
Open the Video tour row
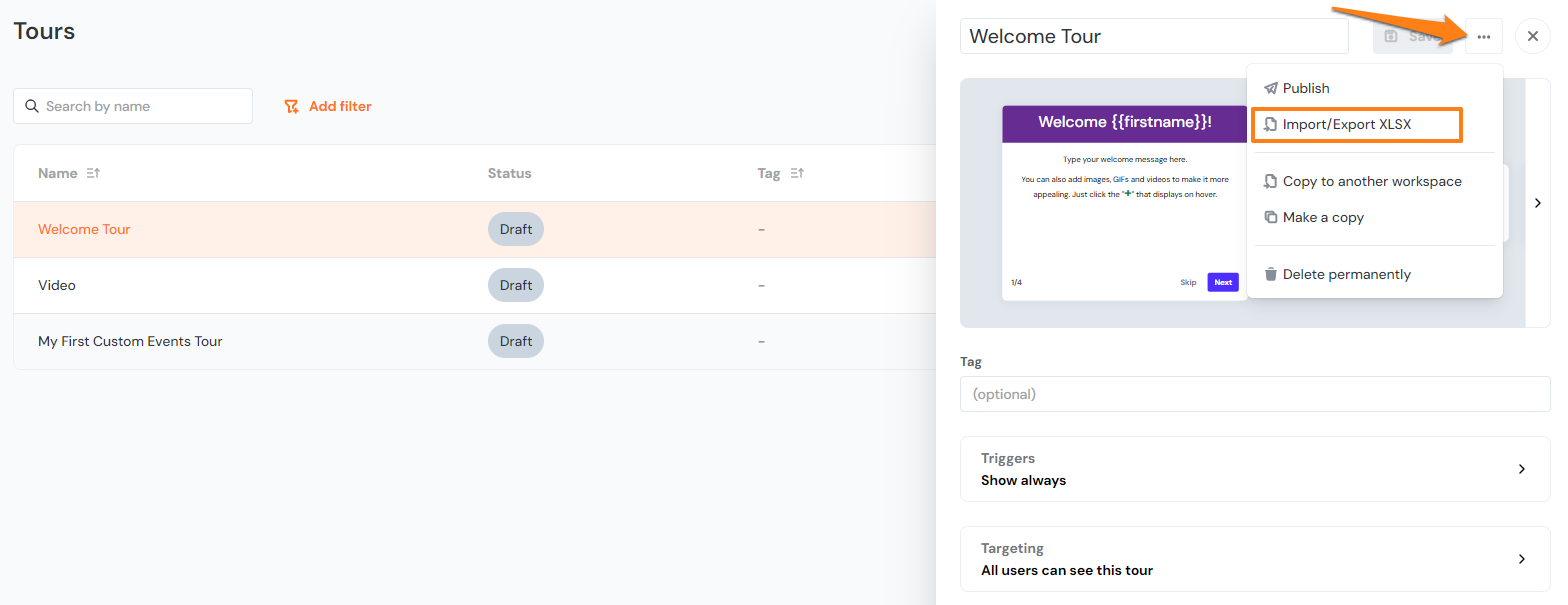(x=57, y=285)
